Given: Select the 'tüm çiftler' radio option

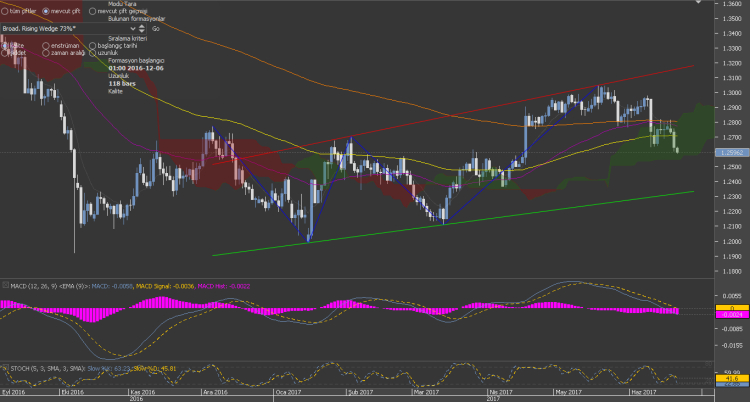Looking at the screenshot, I should click(5, 11).
